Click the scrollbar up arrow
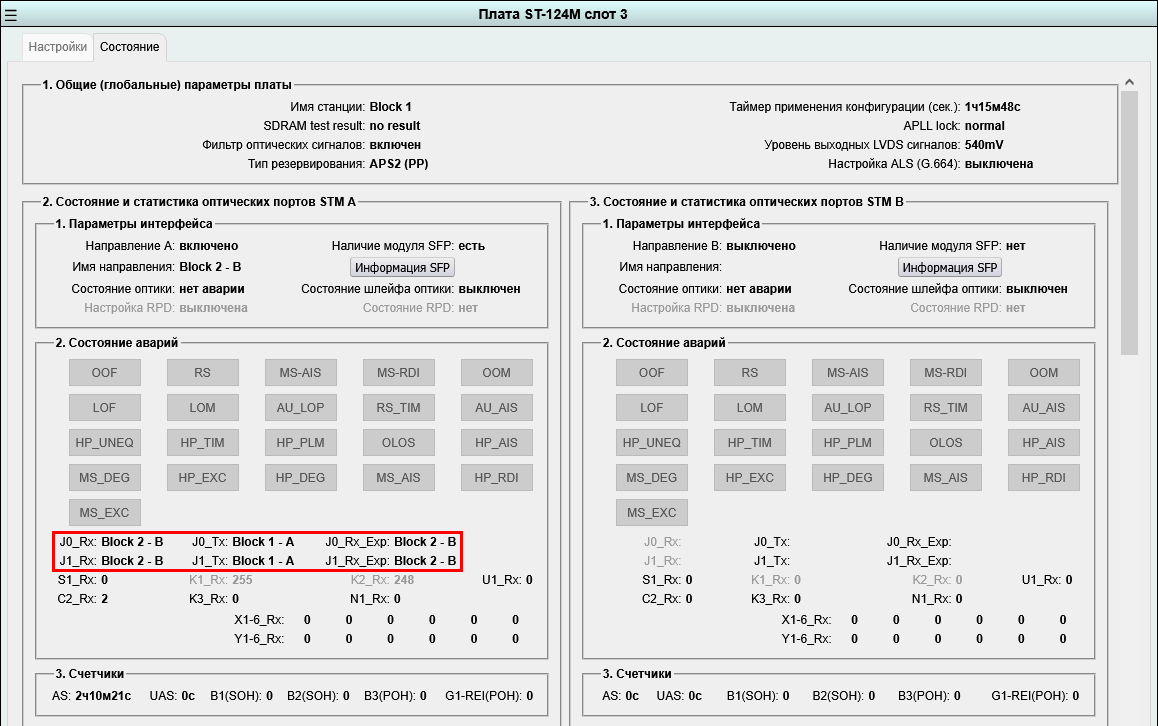Image resolution: width=1158 pixels, height=726 pixels. [1129, 82]
